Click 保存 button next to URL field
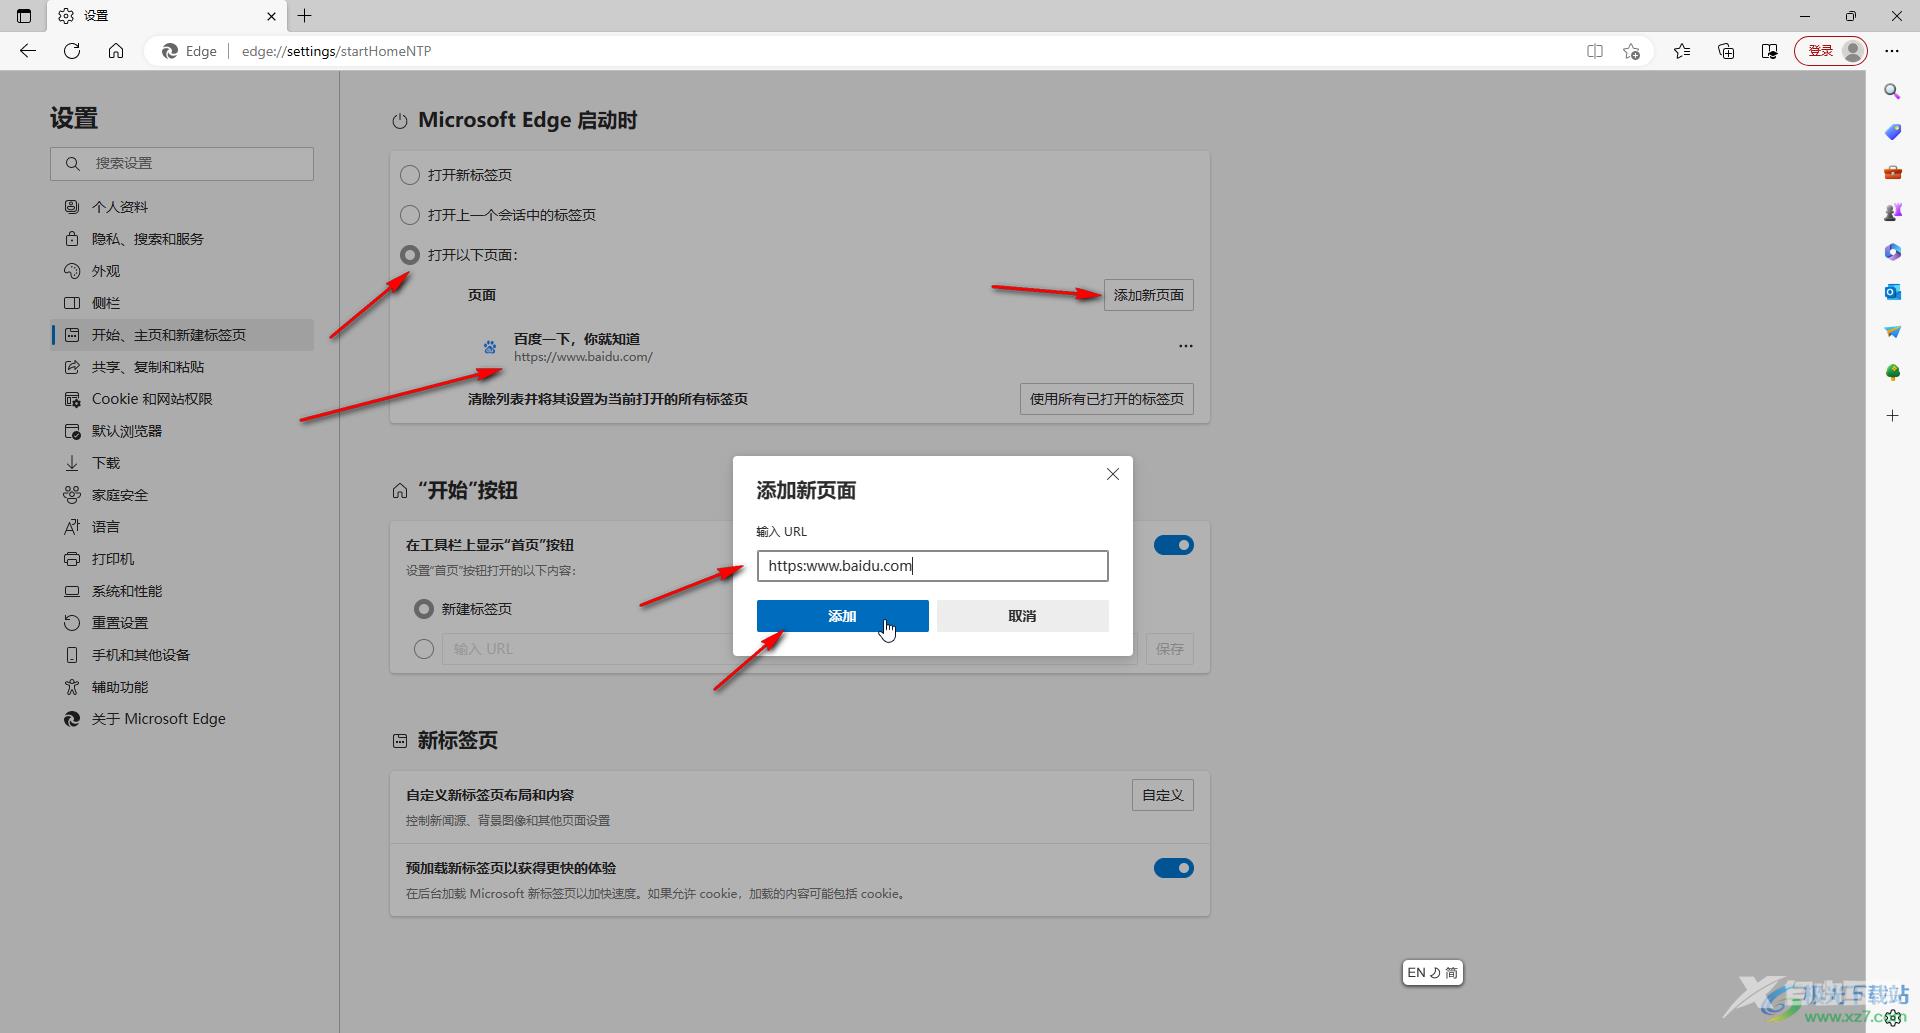This screenshot has height=1033, width=1920. point(1169,649)
